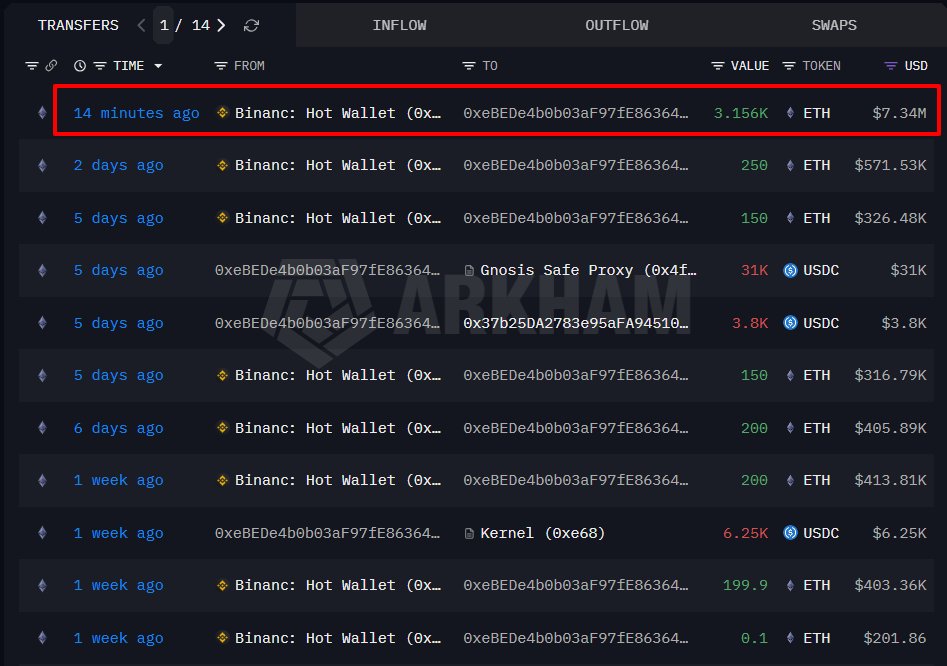
Task: Open the chain filter icon at far left
Action: pyautogui.click(x=31, y=66)
